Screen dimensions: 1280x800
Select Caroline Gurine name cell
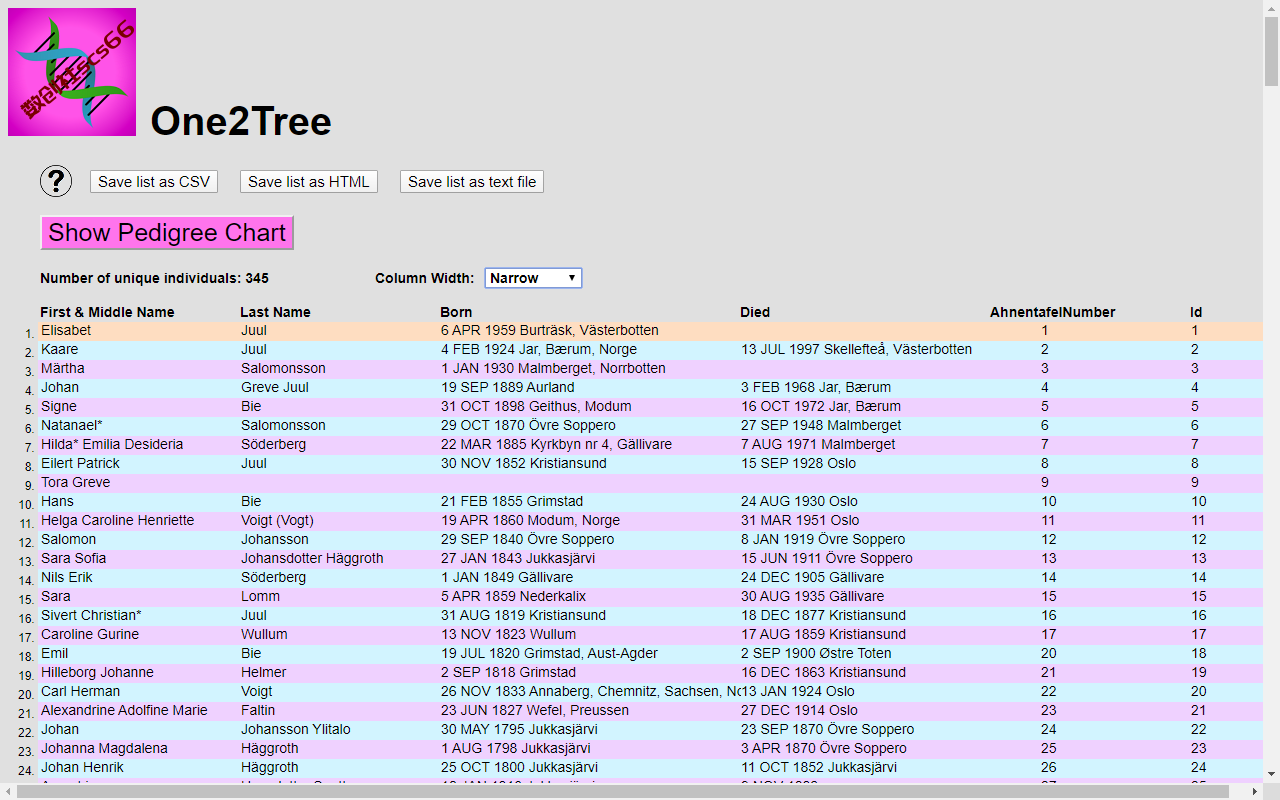click(90, 634)
